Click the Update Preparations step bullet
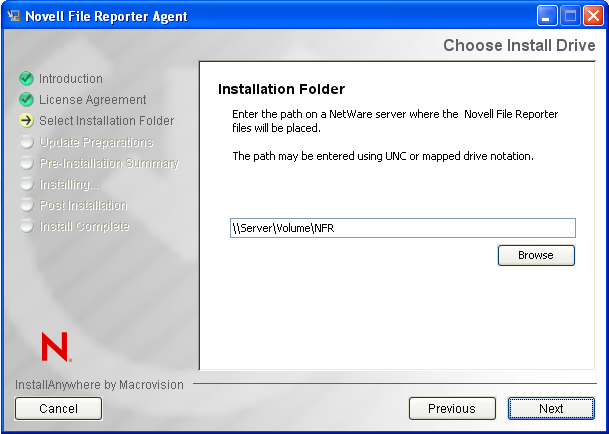Screen dimensions: 609x434 26,142
